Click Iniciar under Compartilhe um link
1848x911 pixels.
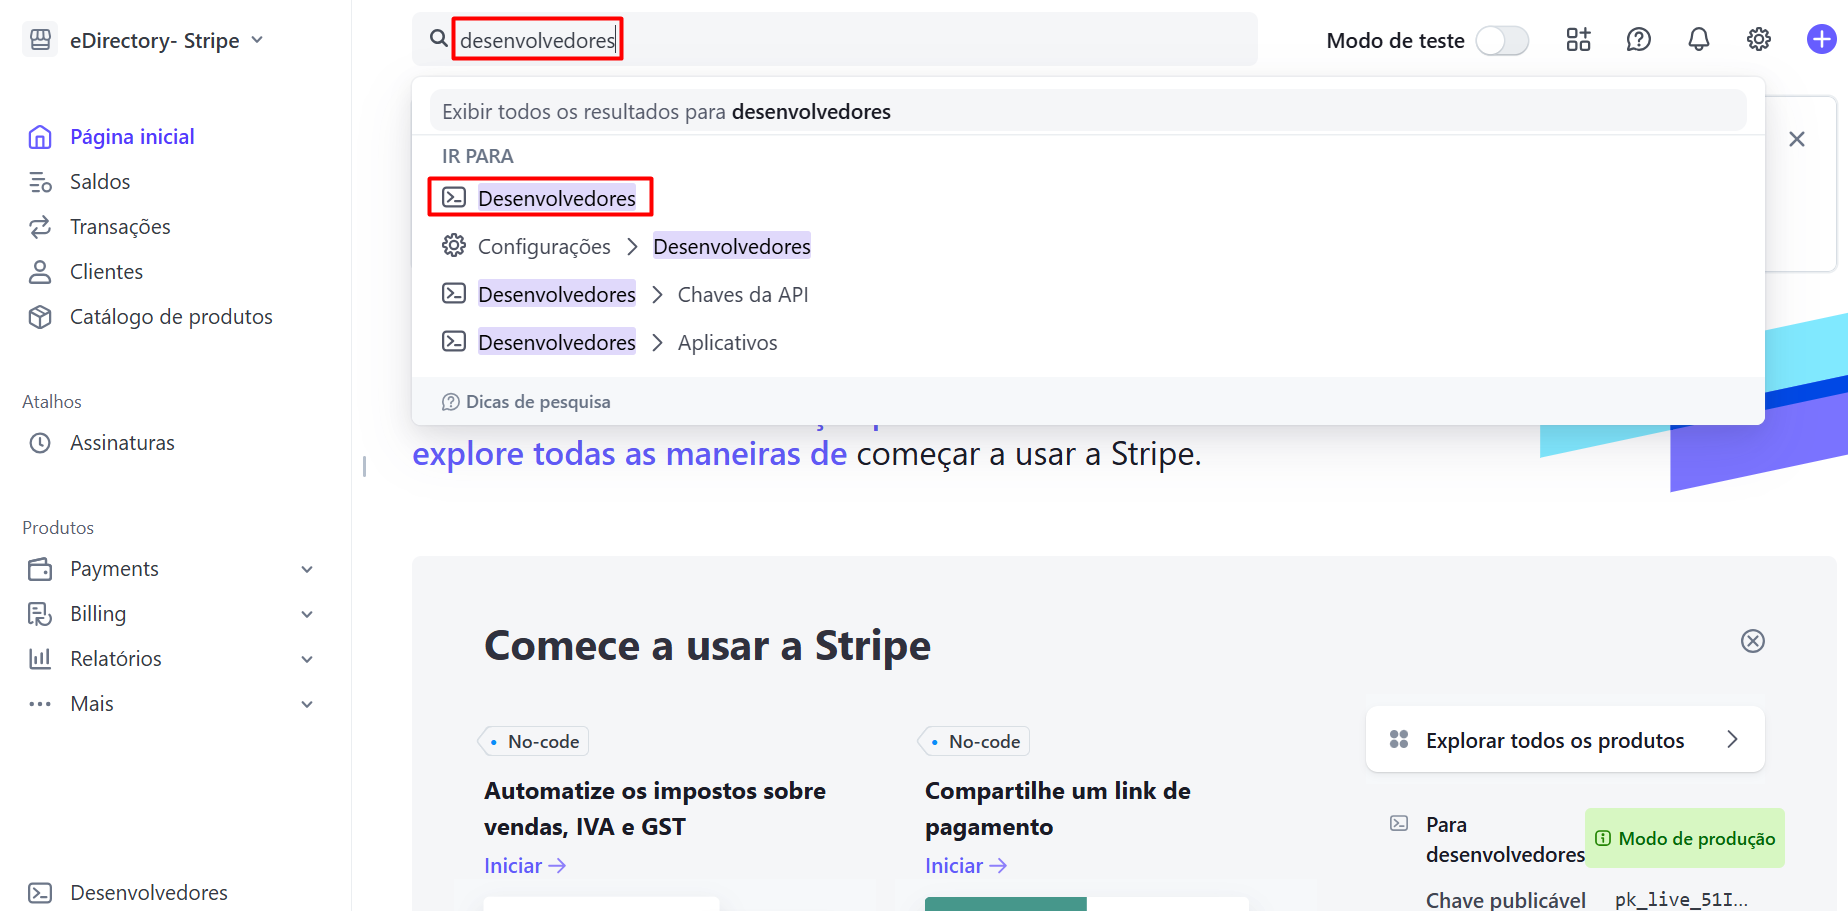[966, 866]
